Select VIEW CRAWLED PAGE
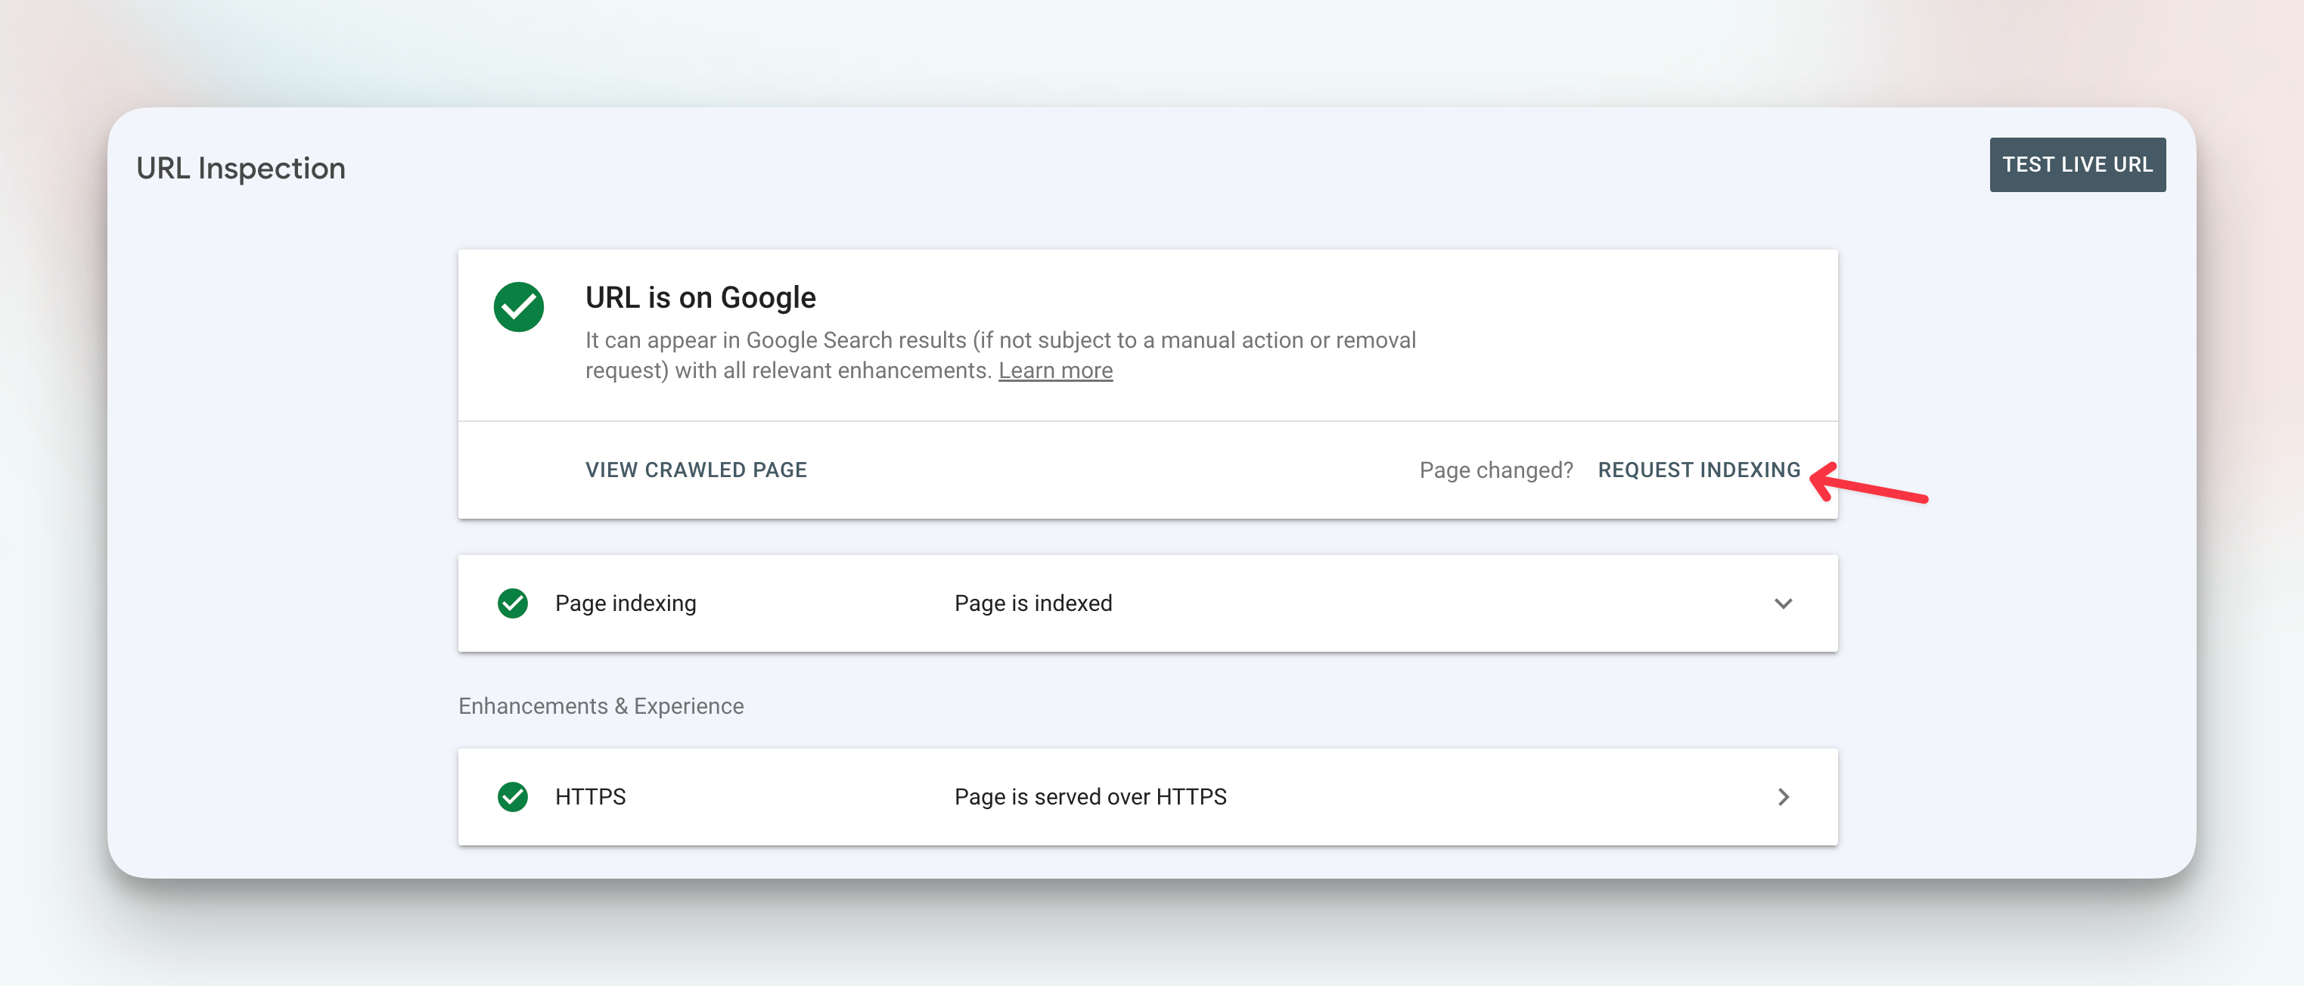Viewport: 2304px width, 986px height. (x=696, y=470)
